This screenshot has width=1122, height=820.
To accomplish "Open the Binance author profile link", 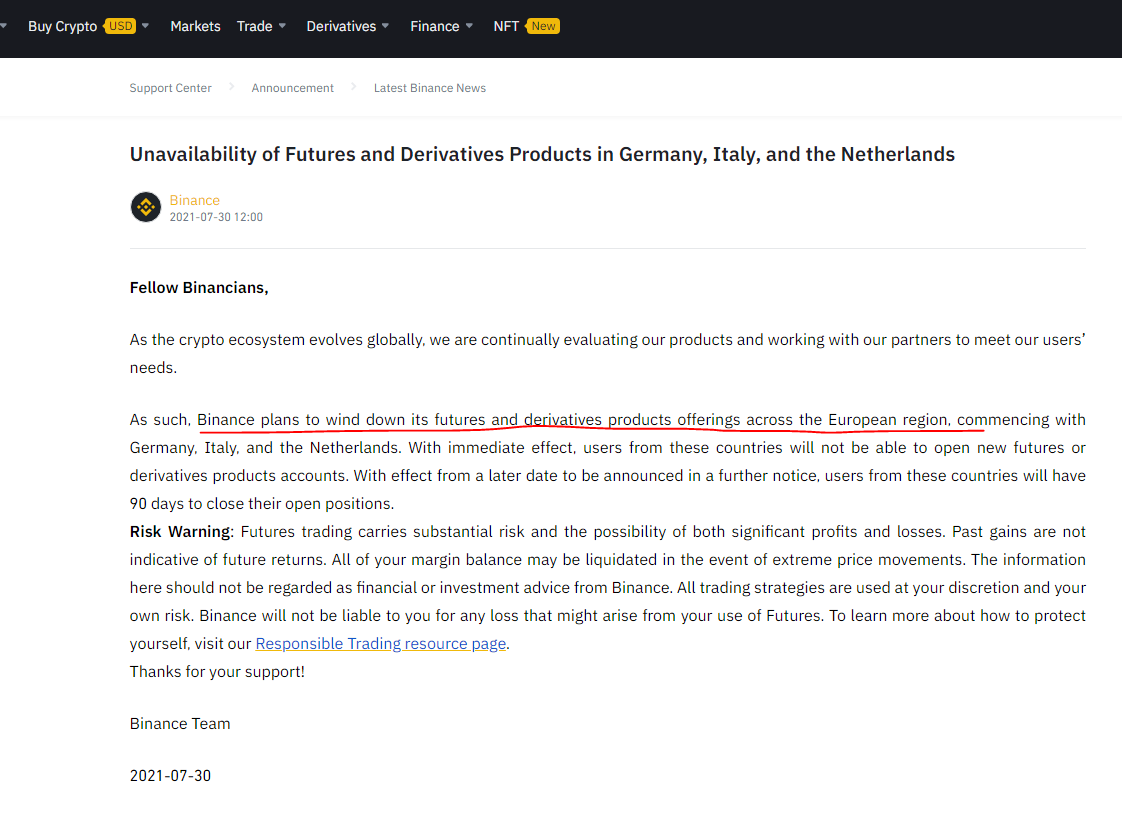I will click(194, 200).
